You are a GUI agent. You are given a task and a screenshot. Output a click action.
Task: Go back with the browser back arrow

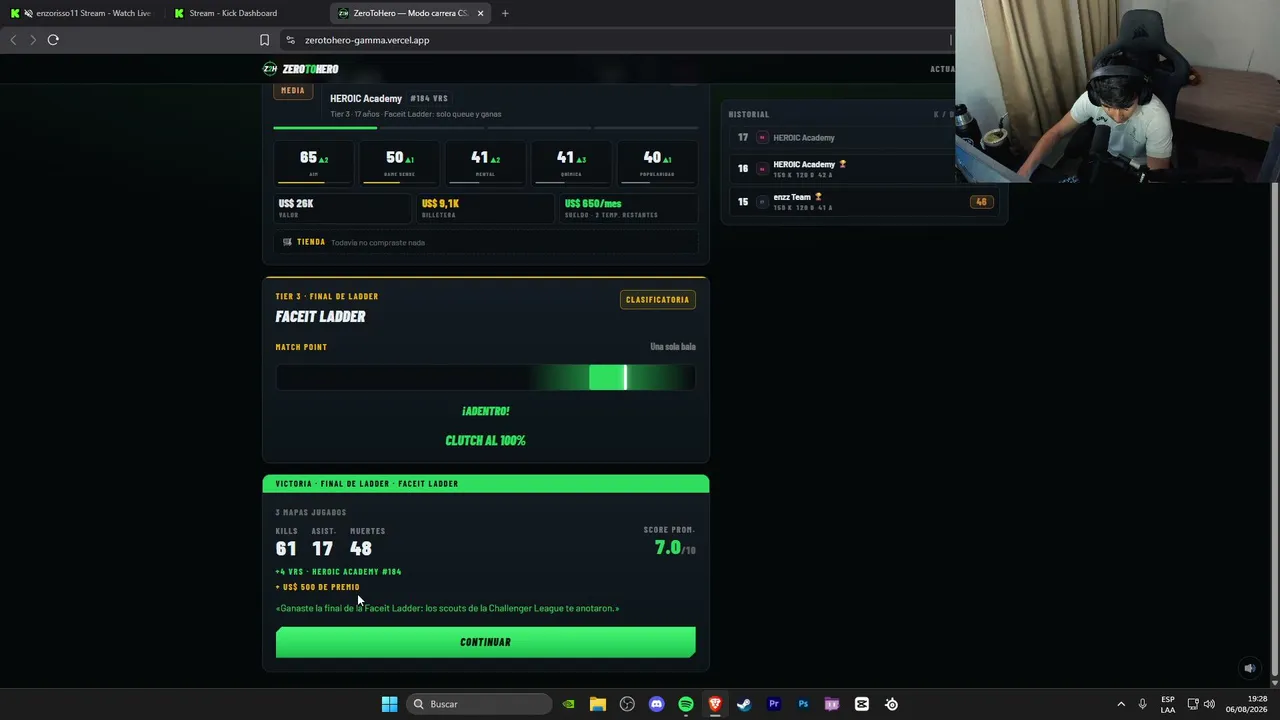click(x=13, y=40)
